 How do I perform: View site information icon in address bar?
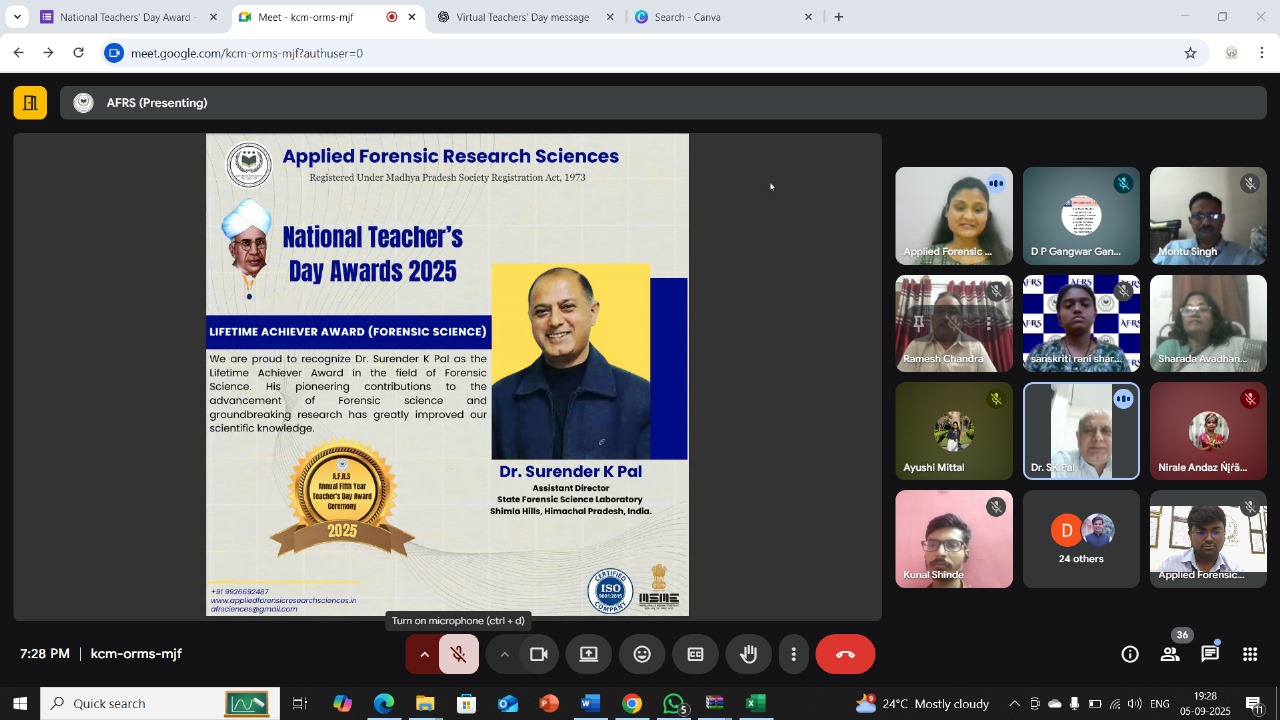[x=114, y=53]
